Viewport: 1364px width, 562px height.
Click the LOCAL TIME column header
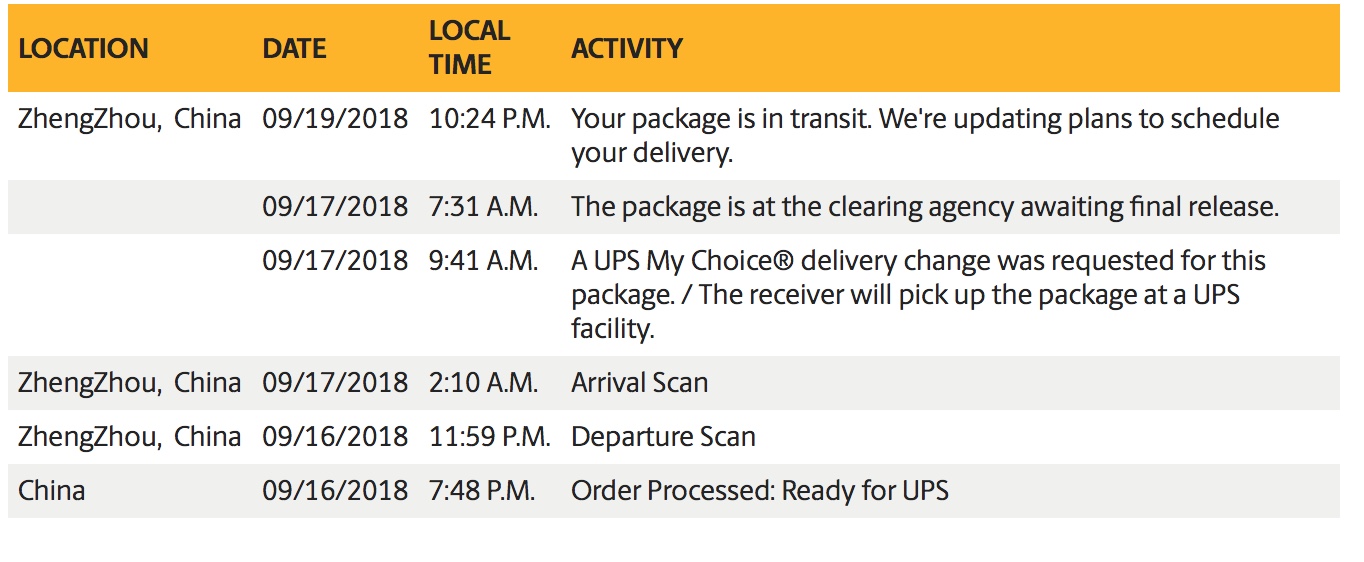pyautogui.click(x=470, y=47)
